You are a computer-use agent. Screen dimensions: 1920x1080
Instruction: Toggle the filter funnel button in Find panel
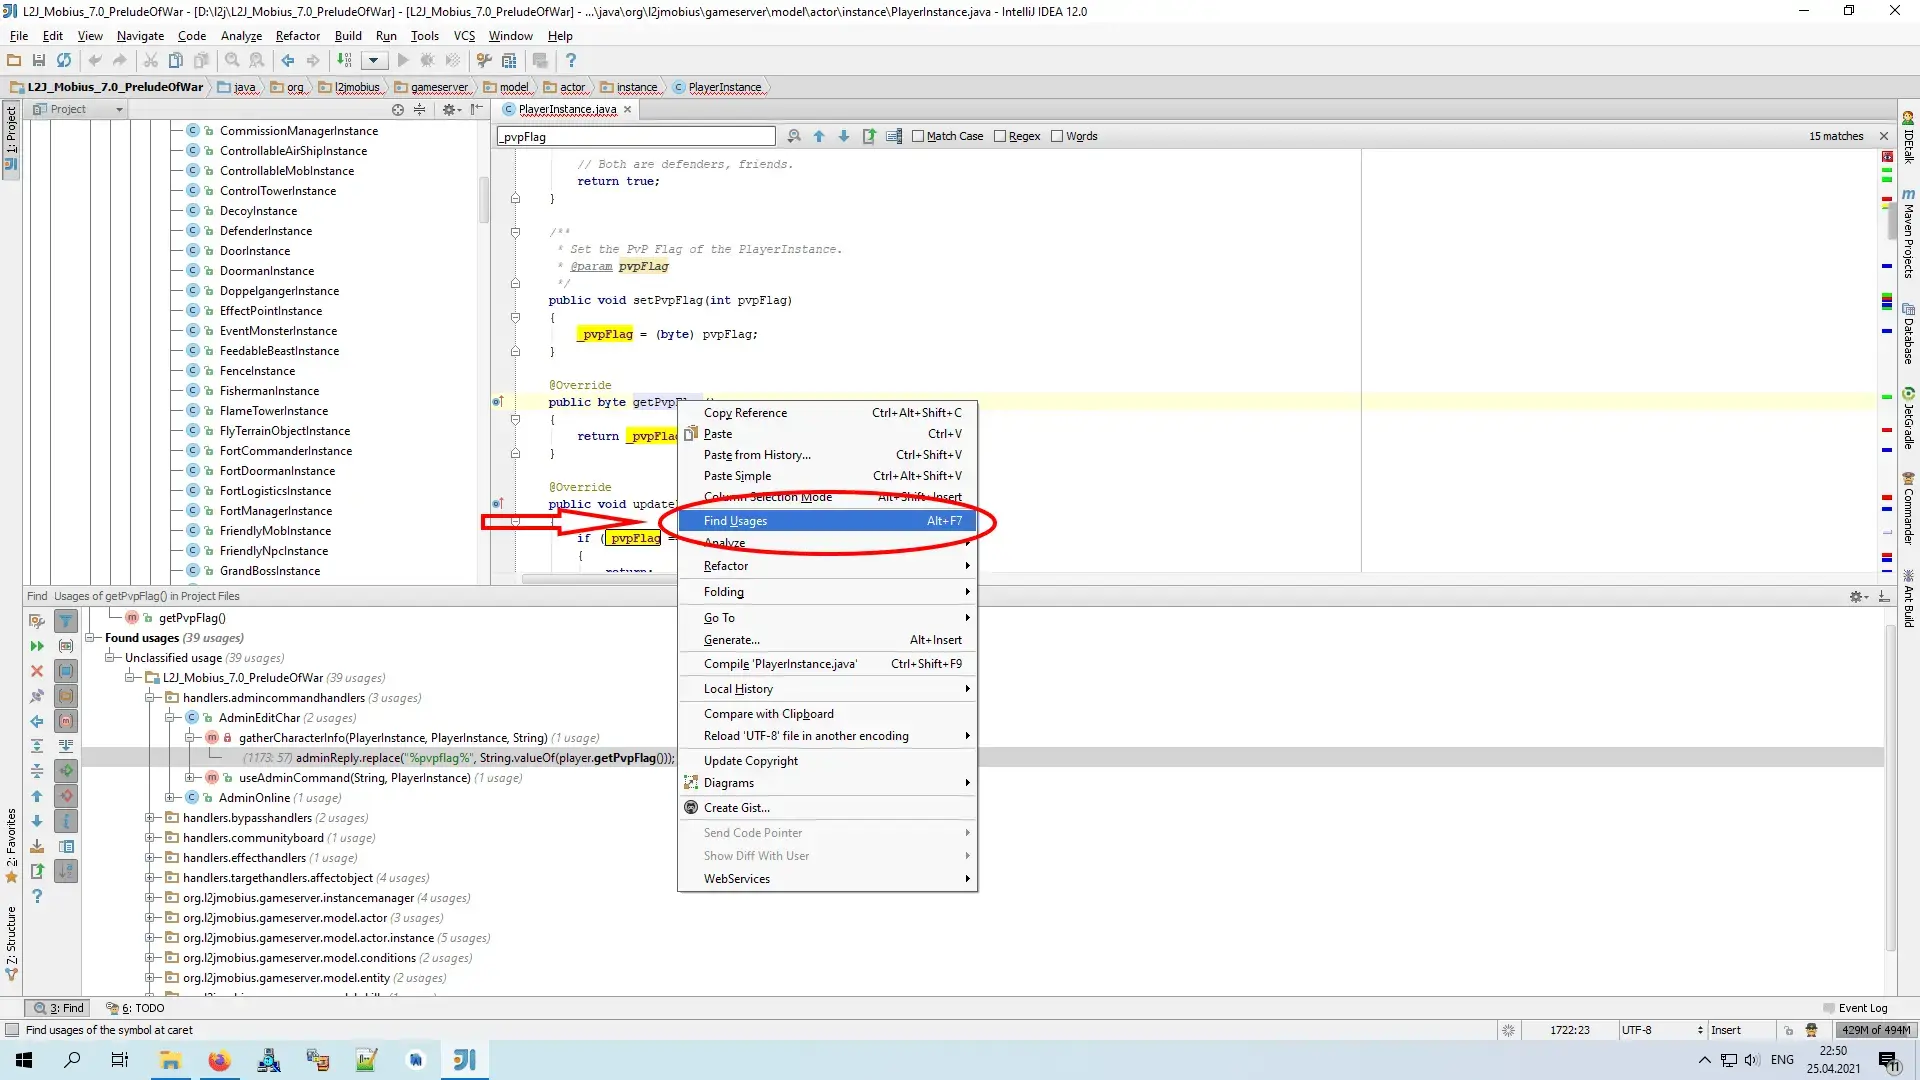(x=66, y=621)
